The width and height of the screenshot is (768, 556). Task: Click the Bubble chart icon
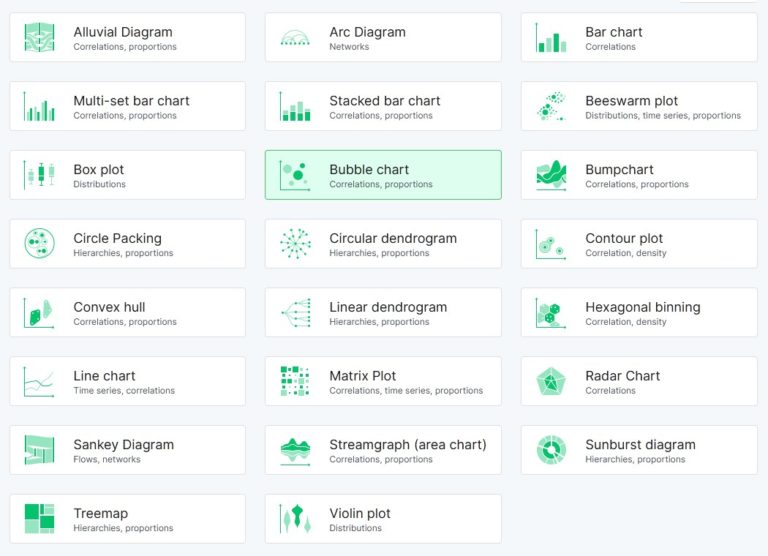pyautogui.click(x=295, y=175)
